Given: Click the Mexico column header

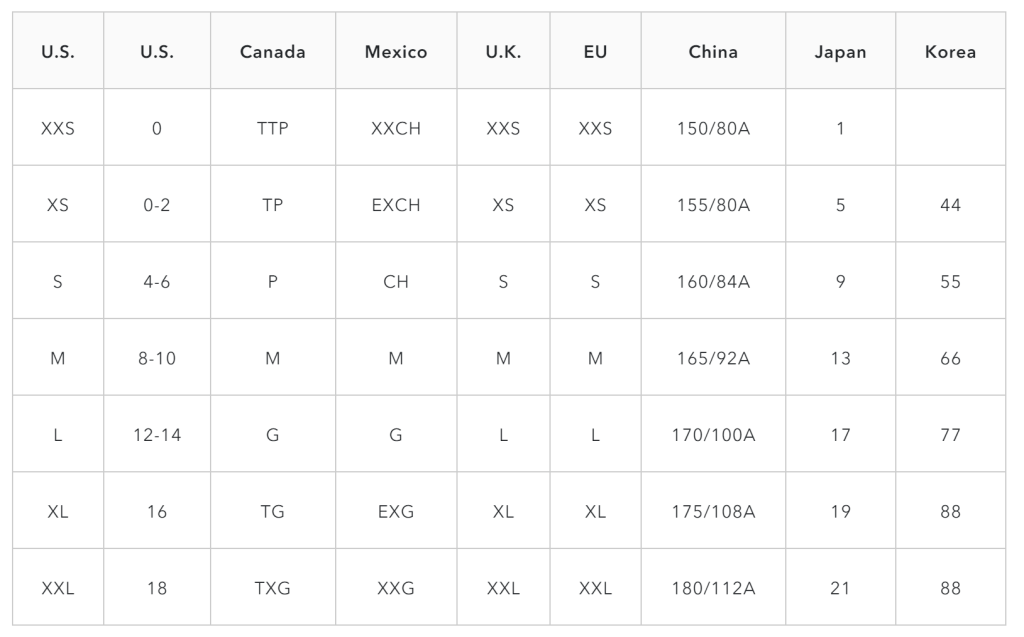Looking at the screenshot, I should coord(396,52).
